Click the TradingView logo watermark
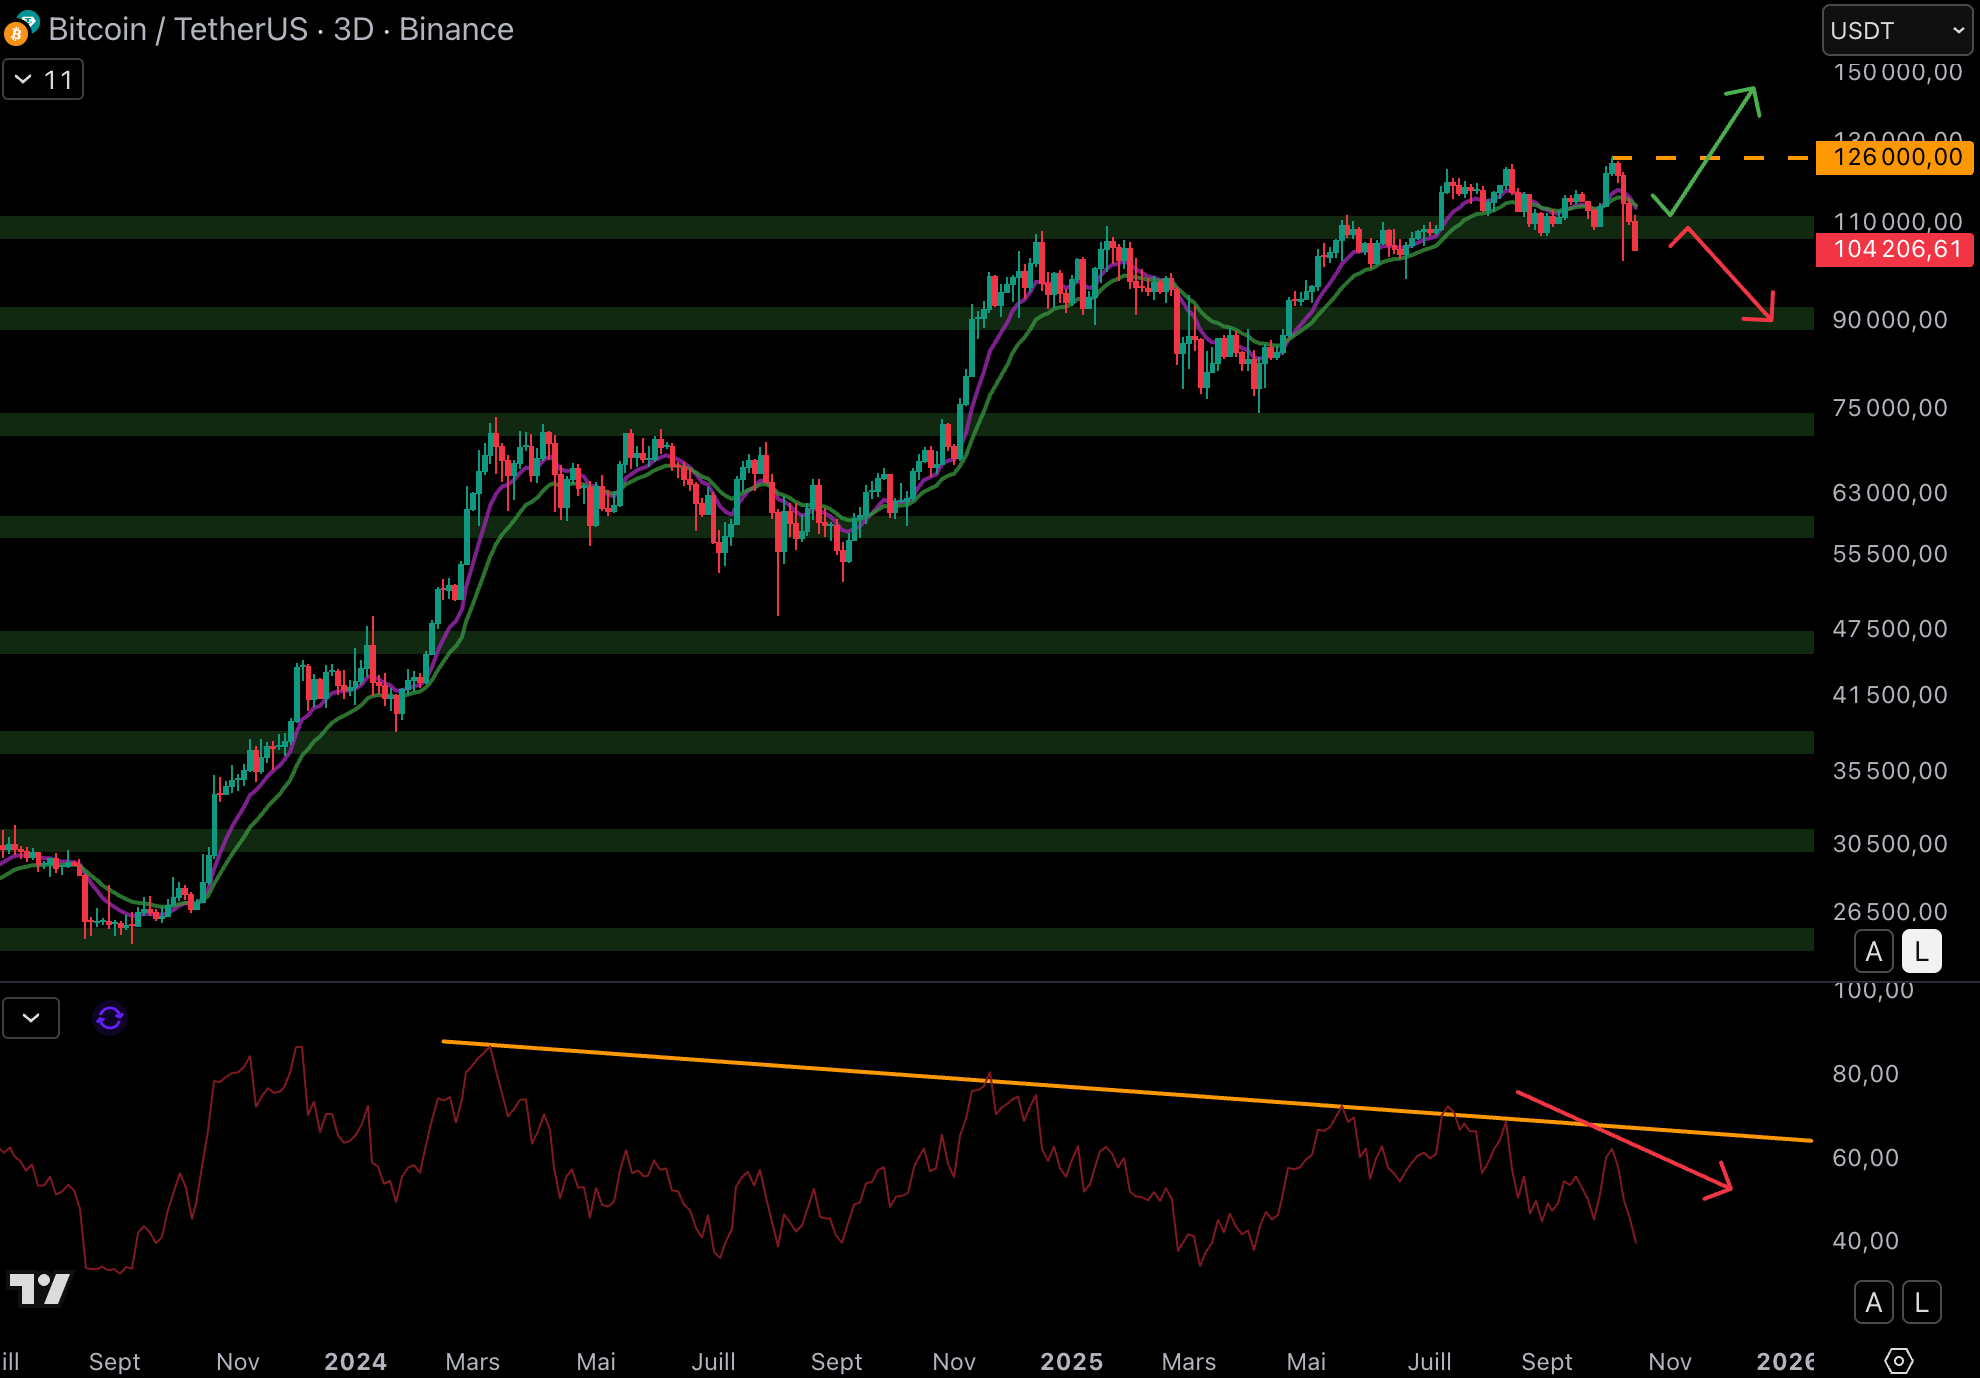The width and height of the screenshot is (1980, 1378). click(x=40, y=1288)
